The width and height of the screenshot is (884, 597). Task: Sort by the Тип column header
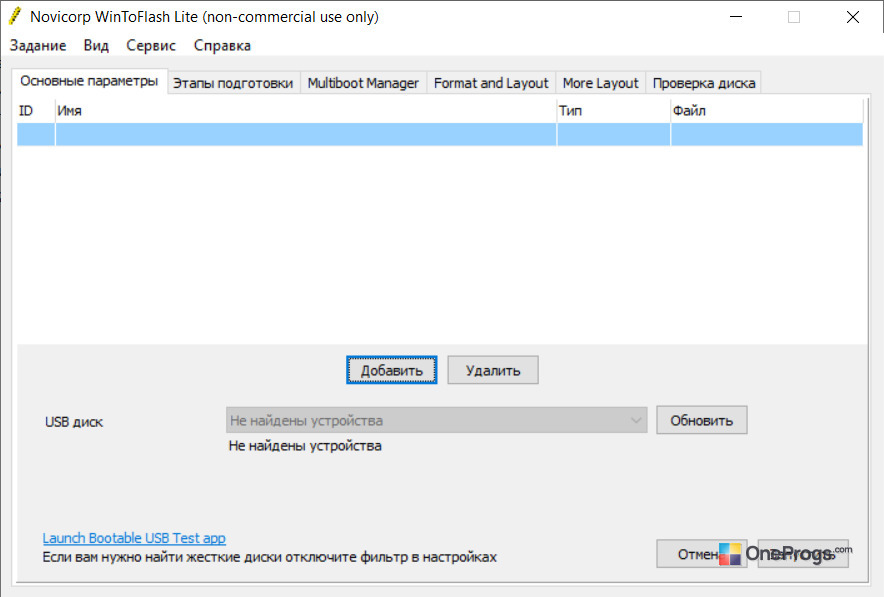(613, 110)
